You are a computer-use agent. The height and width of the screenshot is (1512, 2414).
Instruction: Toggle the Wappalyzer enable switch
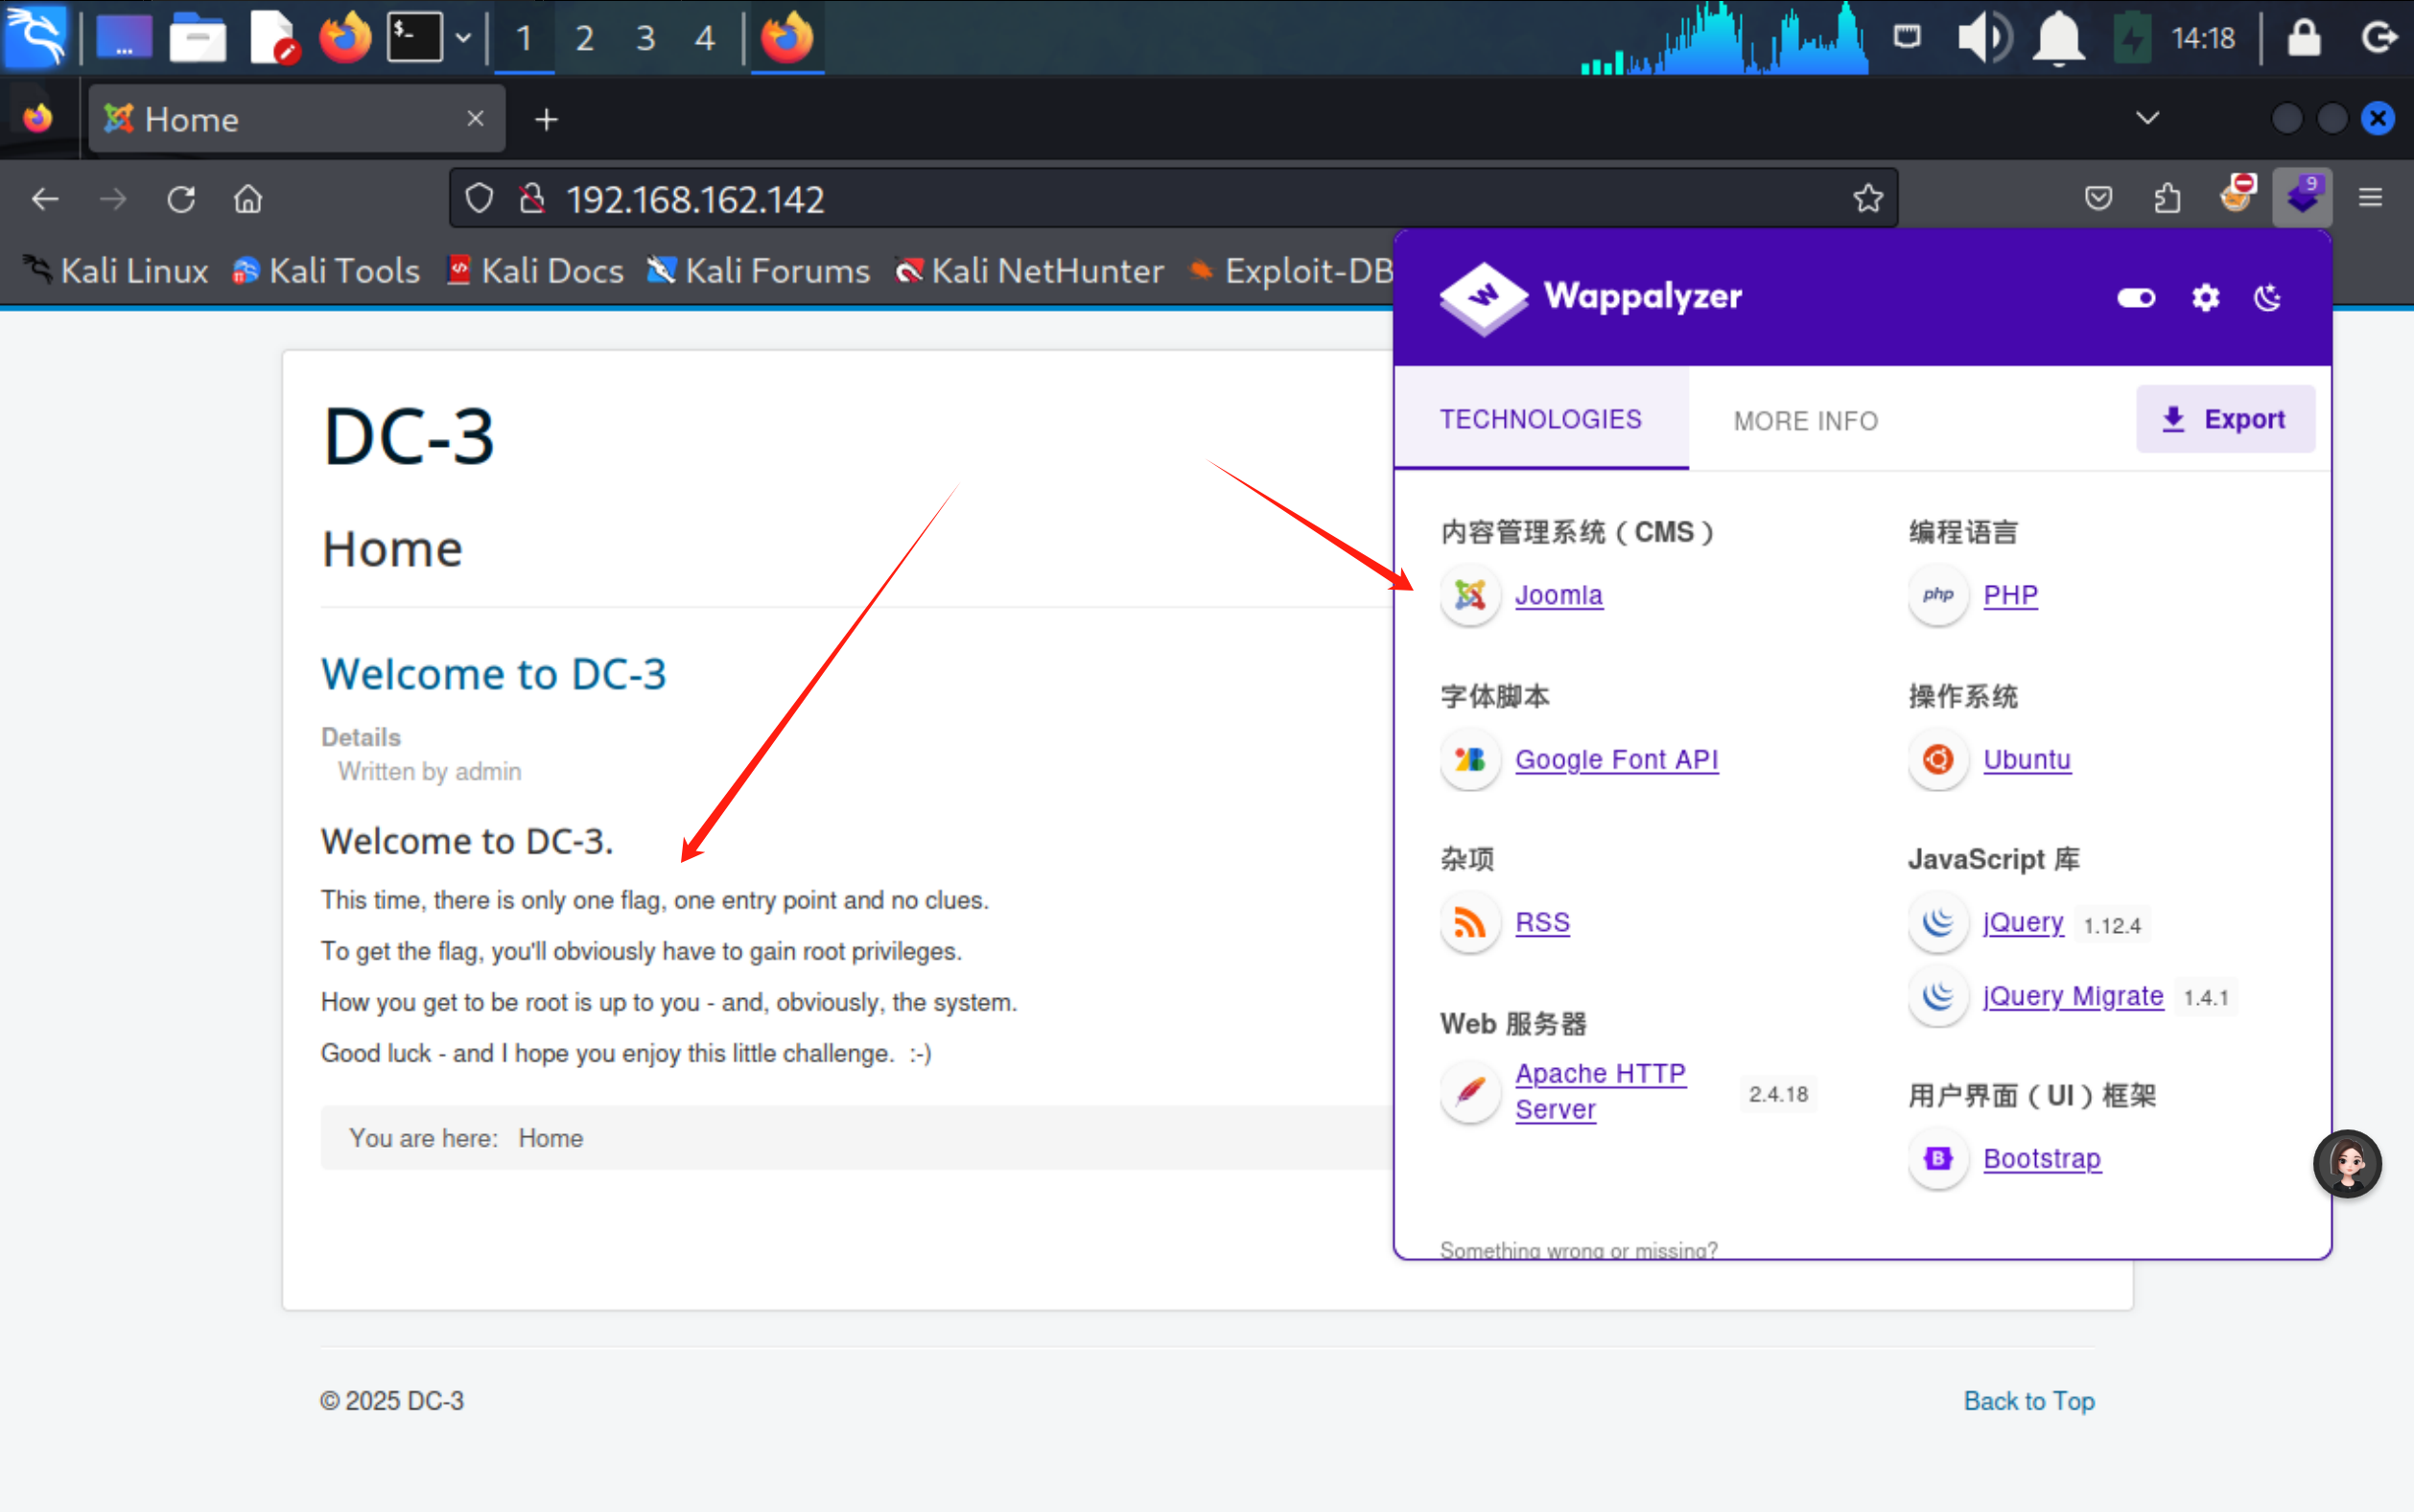tap(2136, 297)
